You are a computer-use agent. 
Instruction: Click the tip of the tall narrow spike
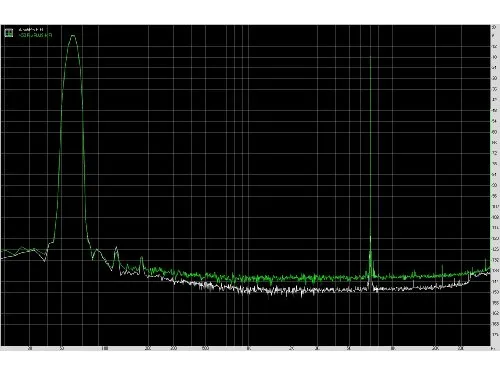(370, 58)
